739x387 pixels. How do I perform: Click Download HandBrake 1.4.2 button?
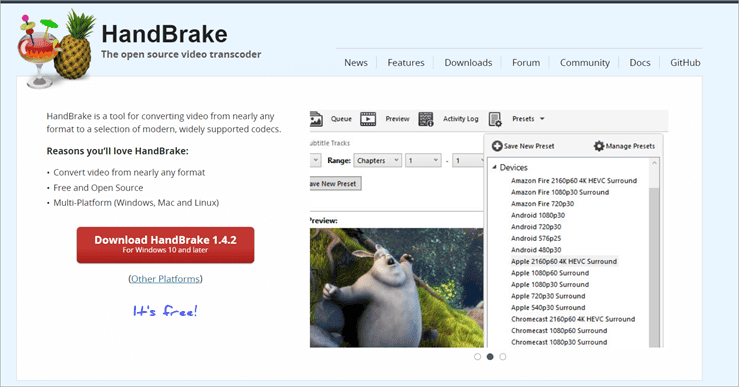click(x=165, y=245)
